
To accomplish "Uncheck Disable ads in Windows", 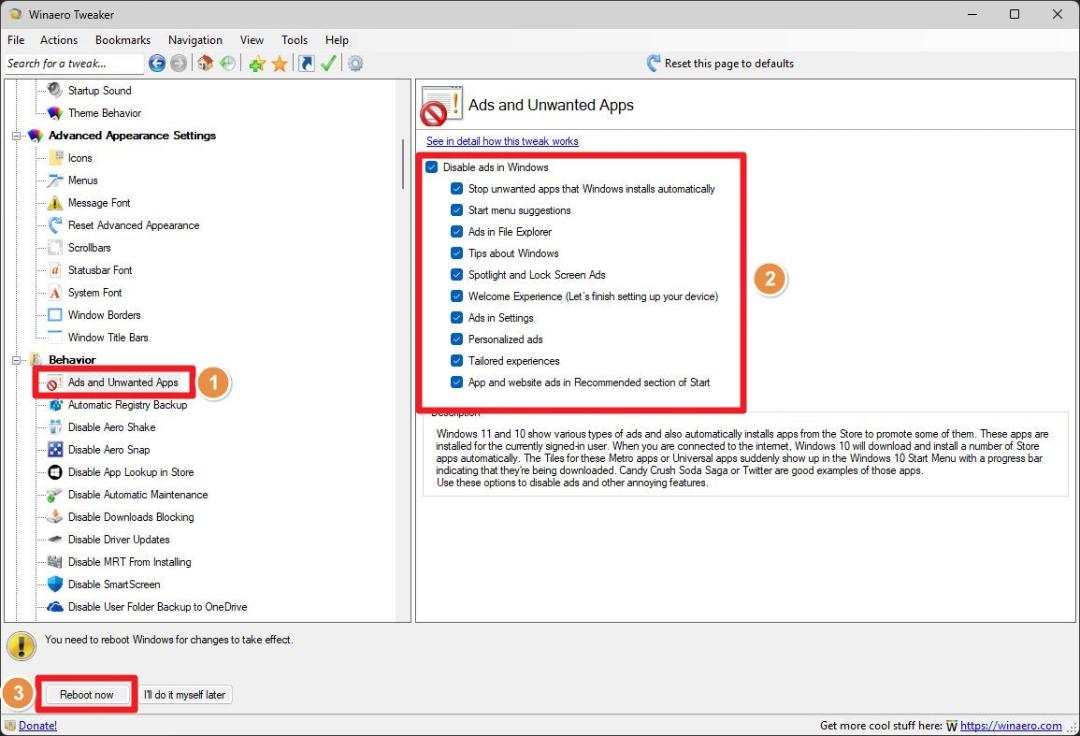I will coord(432,167).
